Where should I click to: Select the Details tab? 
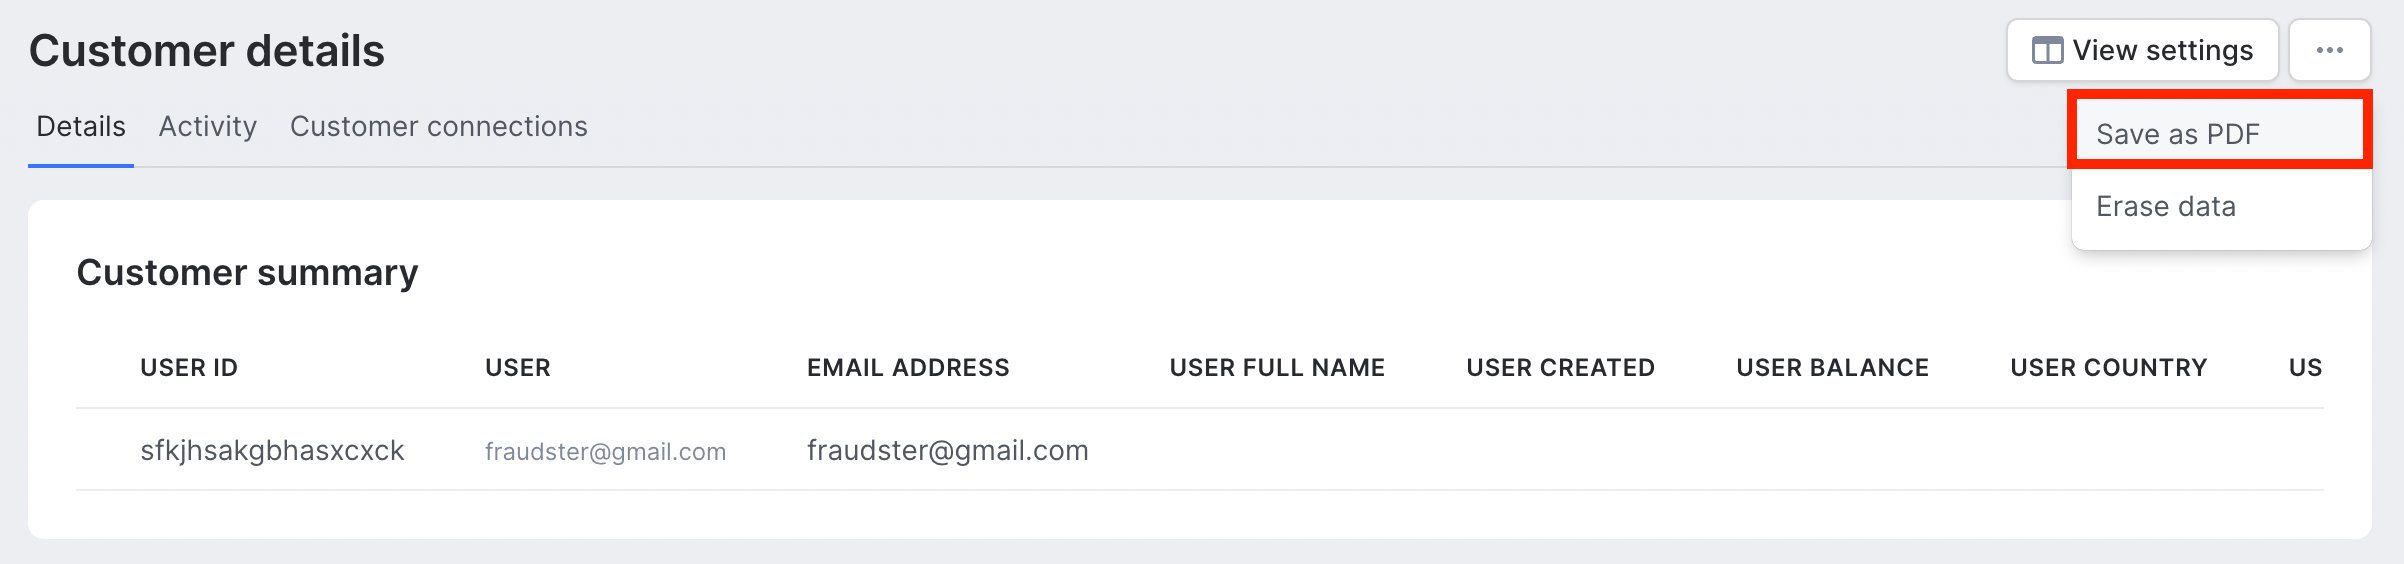pyautogui.click(x=81, y=126)
